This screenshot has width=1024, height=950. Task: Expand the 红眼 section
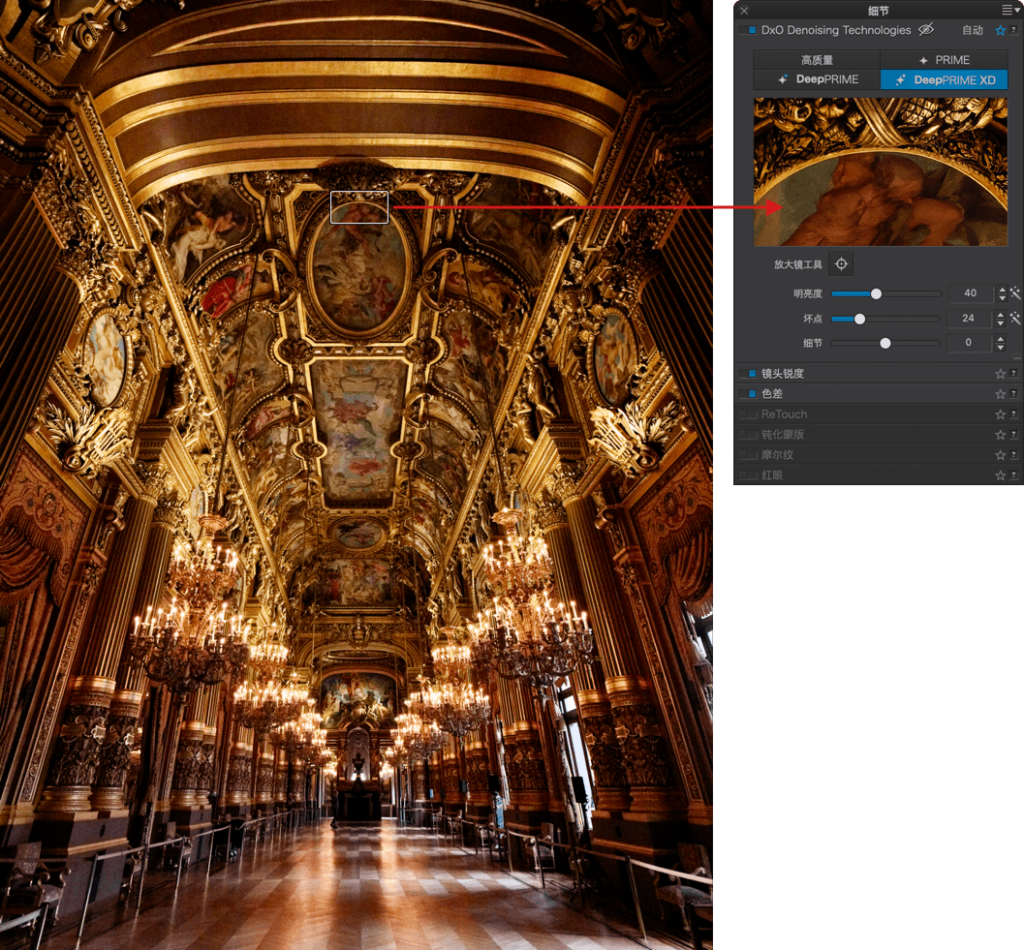point(772,475)
